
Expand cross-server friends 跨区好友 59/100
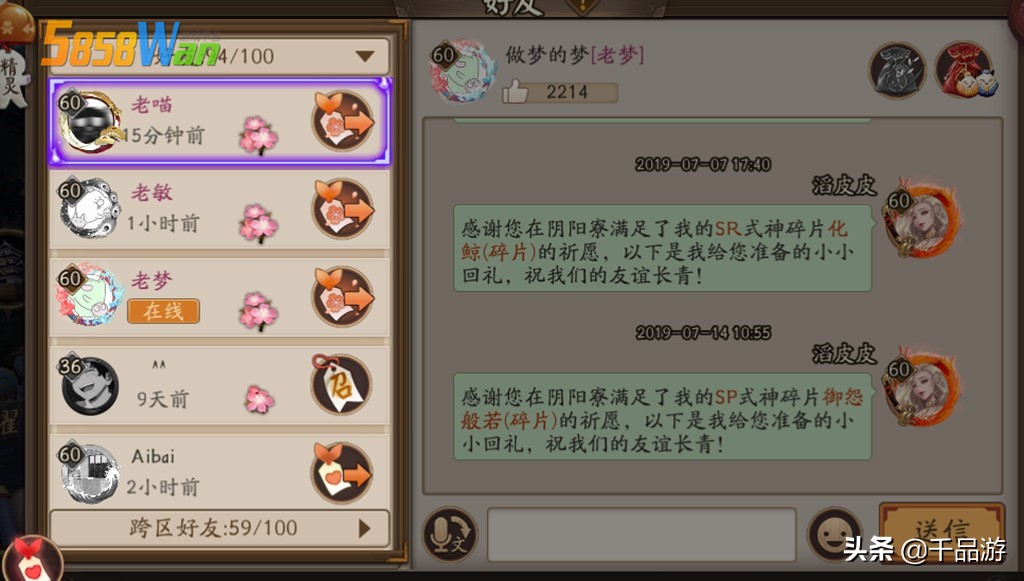(x=219, y=528)
